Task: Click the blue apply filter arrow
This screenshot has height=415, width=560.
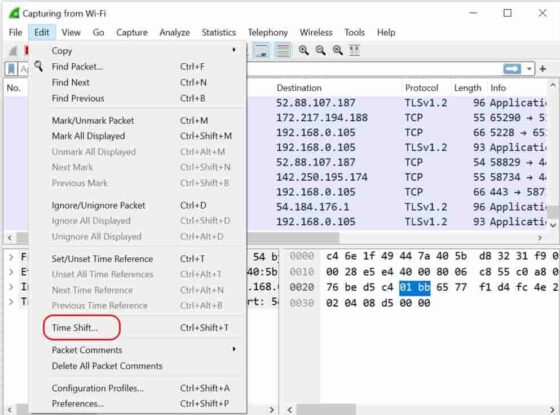Action: coord(512,69)
